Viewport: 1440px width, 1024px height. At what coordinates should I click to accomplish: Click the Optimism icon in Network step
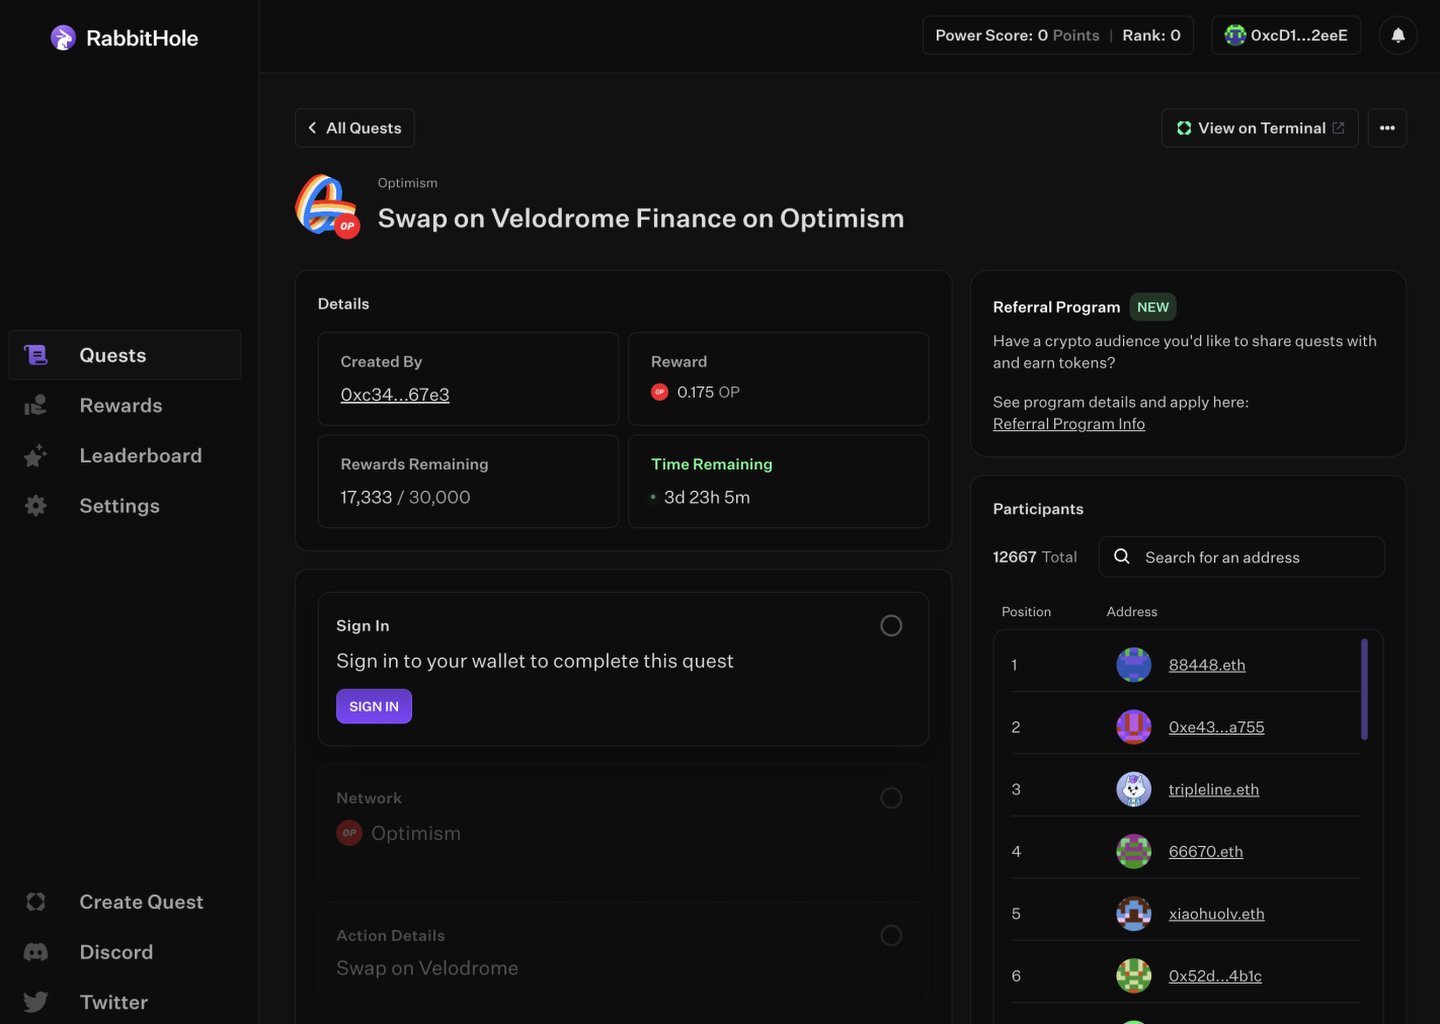[x=349, y=833]
